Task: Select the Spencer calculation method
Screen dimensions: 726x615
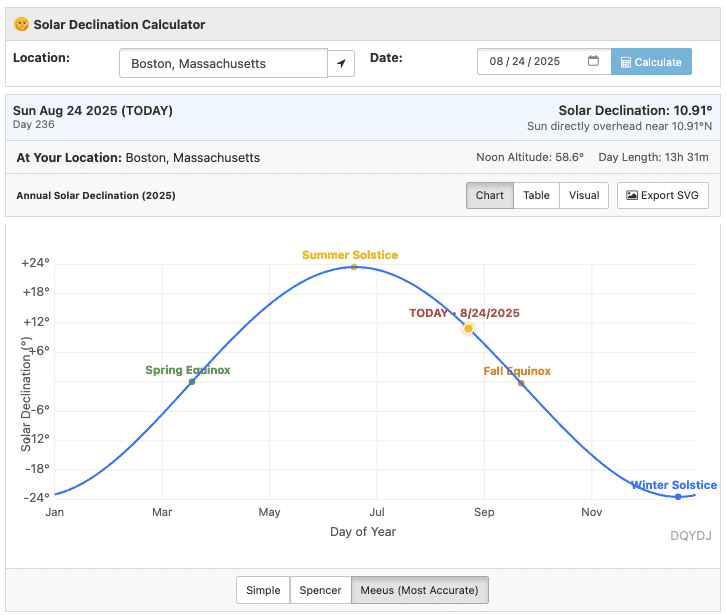Action: click(320, 590)
